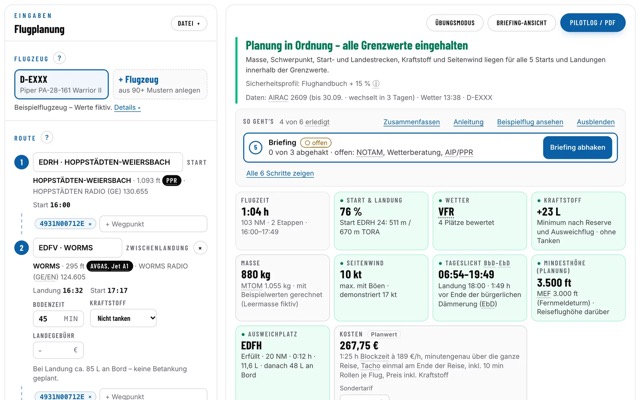Viewport: 640px width, 400px height.
Task: Export via Pilotlog / PDF button
Action: 593,23
